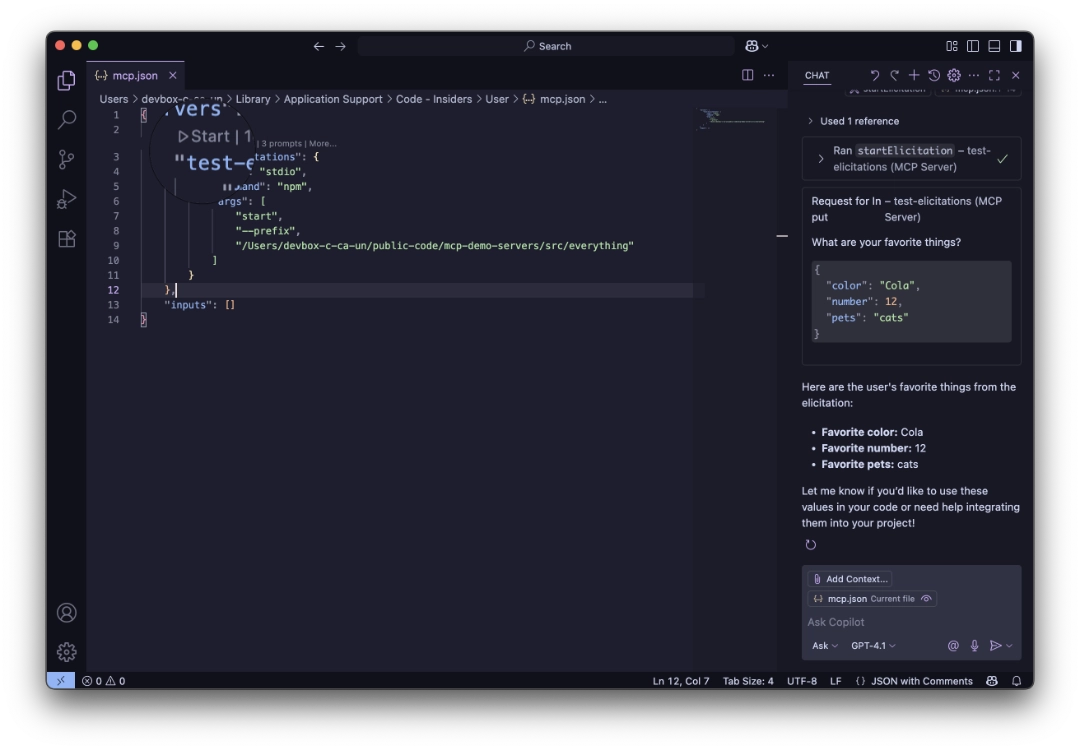Image resolution: width=1080 pixels, height=750 pixels.
Task: Open send options dropdown arrow
Action: click(x=1009, y=645)
